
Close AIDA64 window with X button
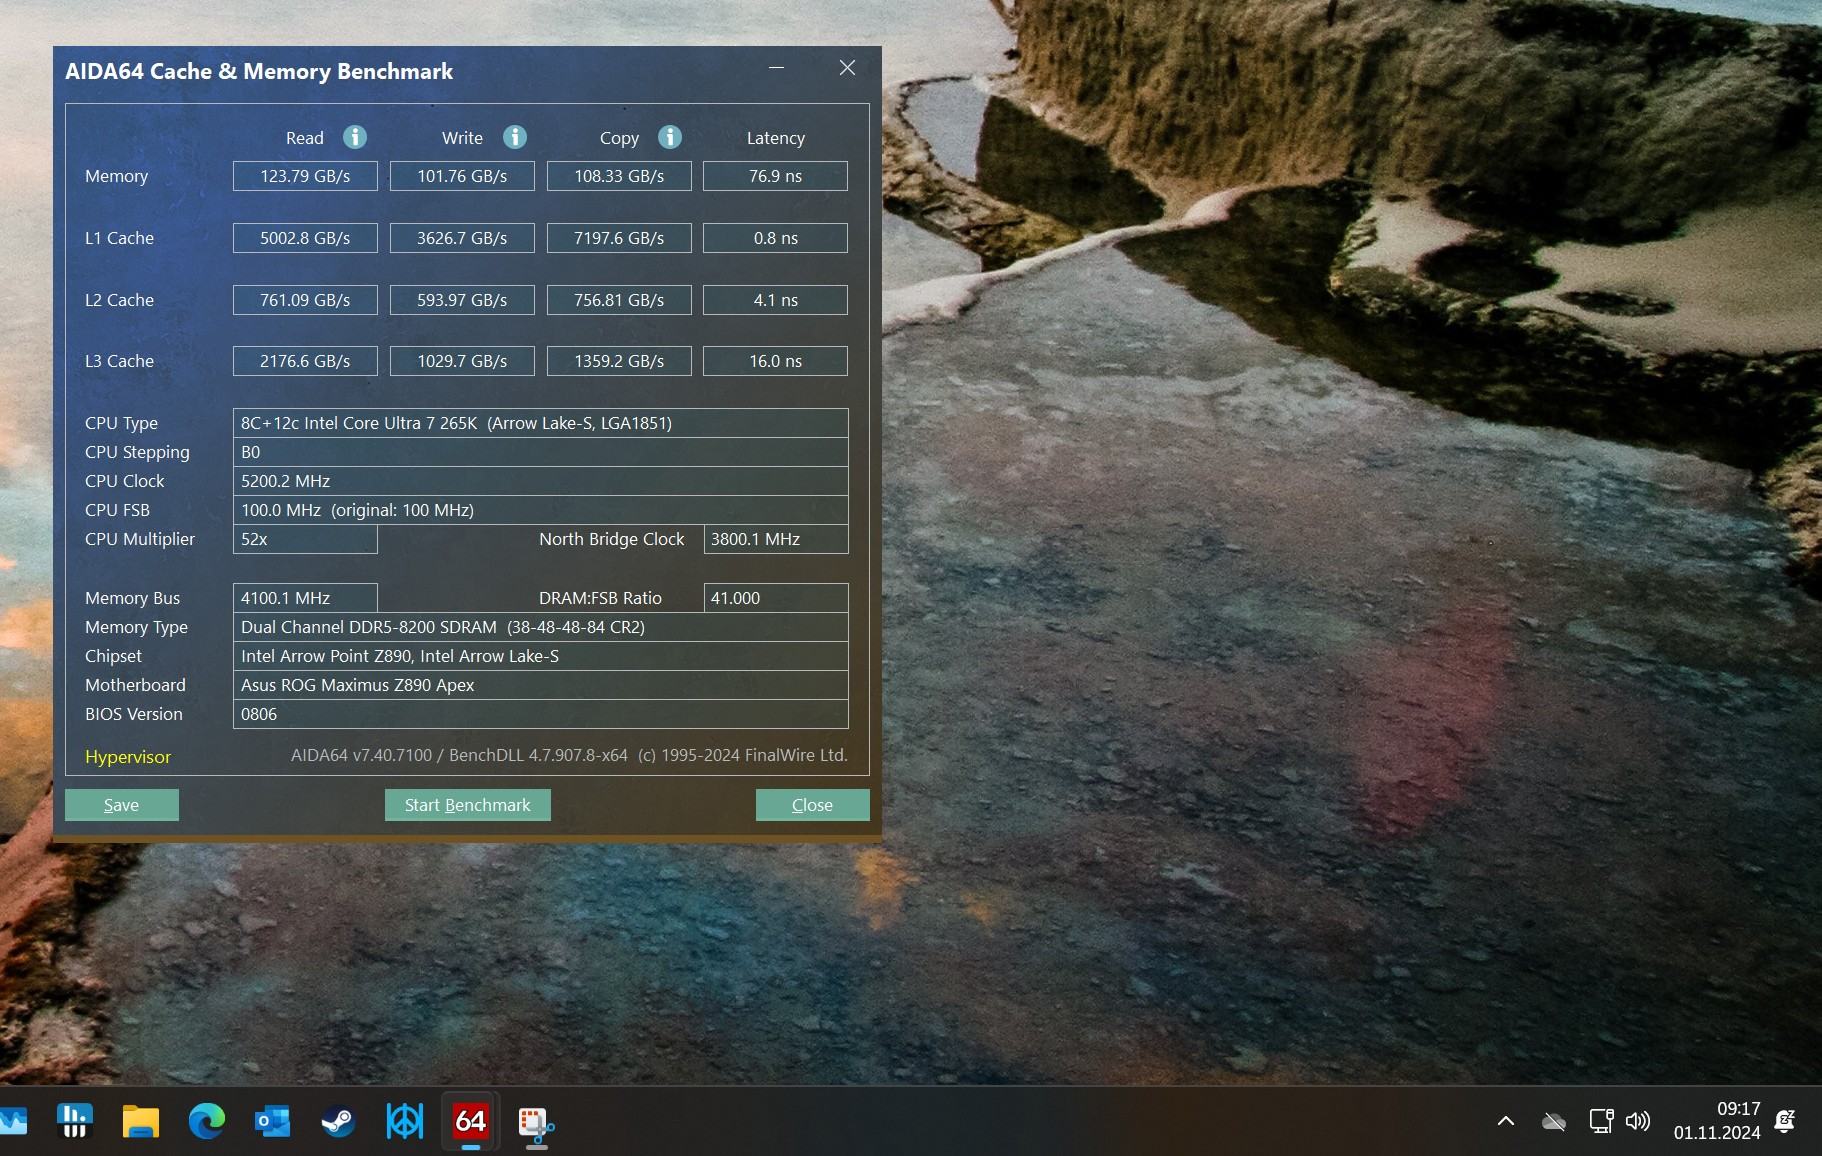pyautogui.click(x=847, y=68)
